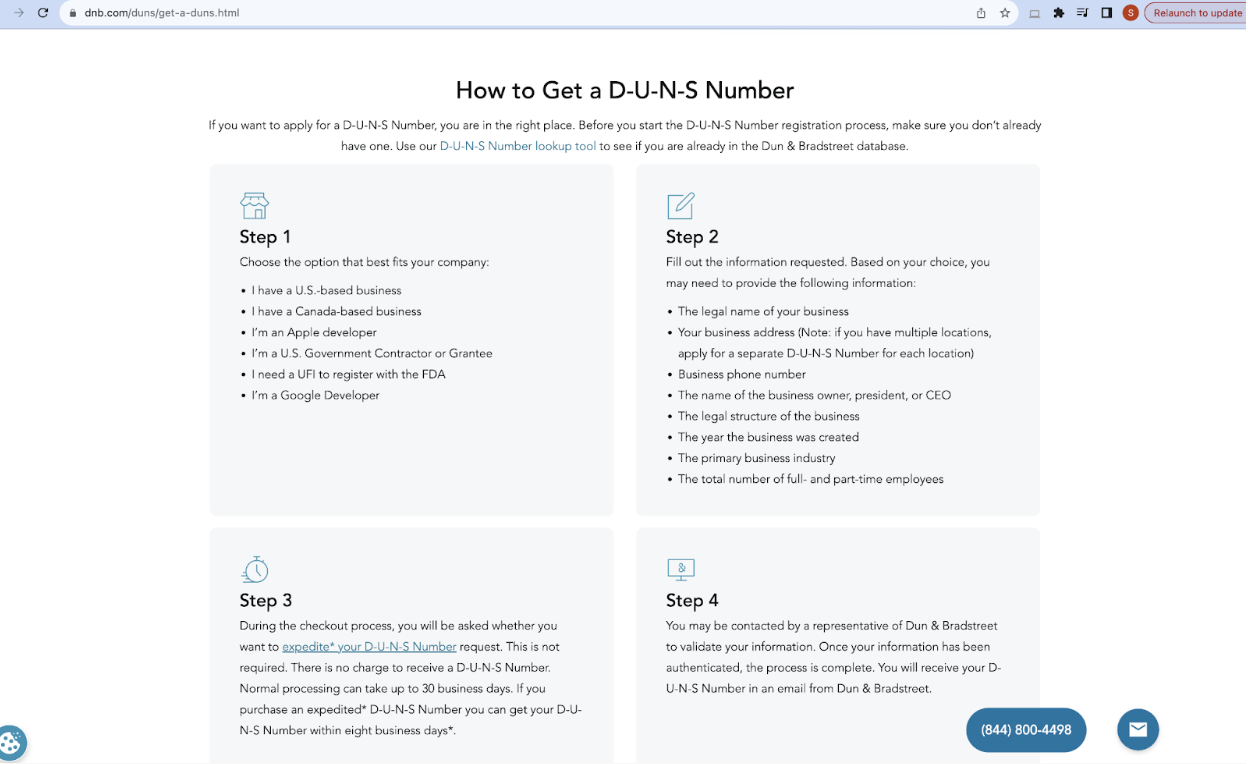Viewport: 1248px width, 764px height.
Task: Click the share page icon in address bar
Action: tap(981, 13)
